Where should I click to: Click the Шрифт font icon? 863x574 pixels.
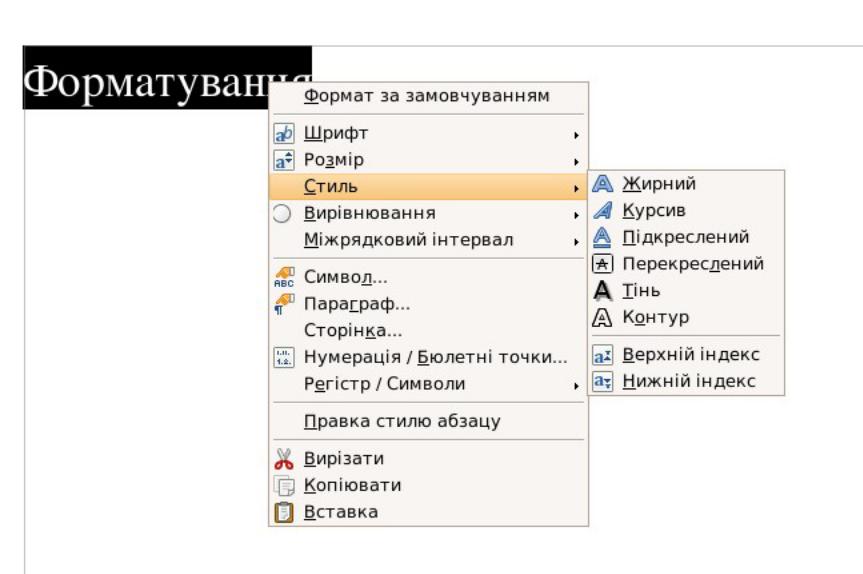283,133
